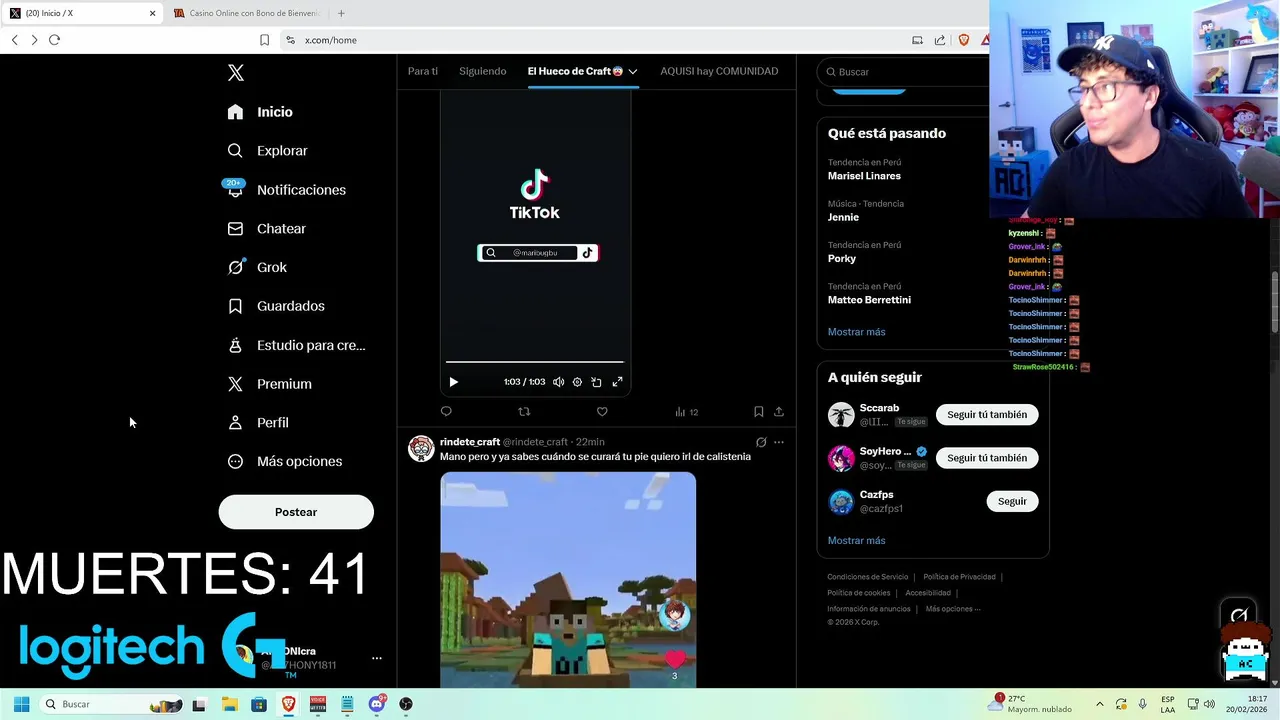1280x720 pixels.
Task: Open the Windows Start menu
Action: (21, 704)
